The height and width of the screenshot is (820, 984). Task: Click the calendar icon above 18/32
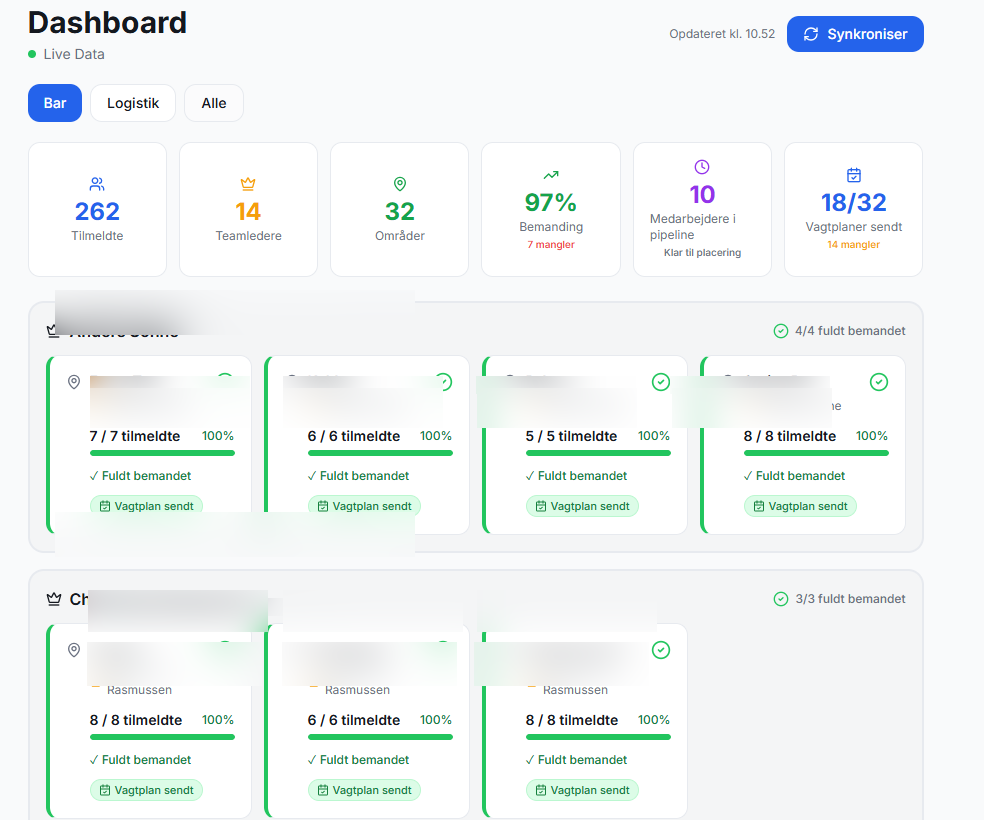point(853,175)
